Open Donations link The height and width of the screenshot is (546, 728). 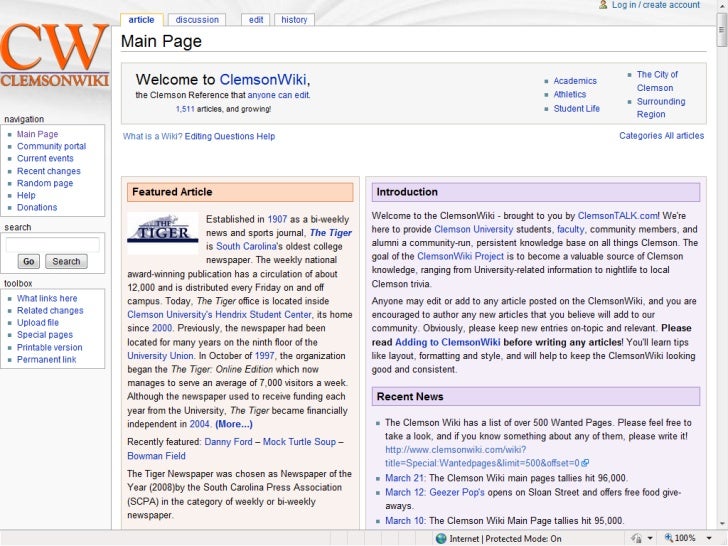(37, 207)
